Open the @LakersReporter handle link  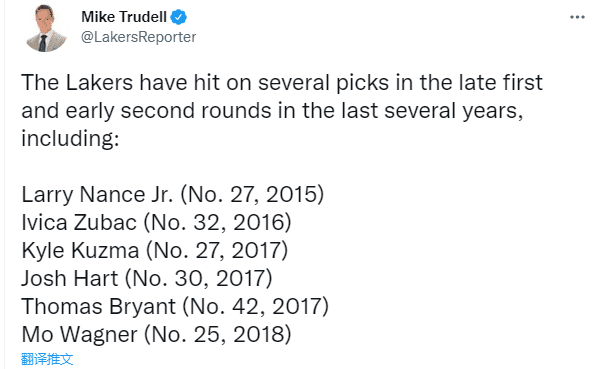[x=138, y=37]
